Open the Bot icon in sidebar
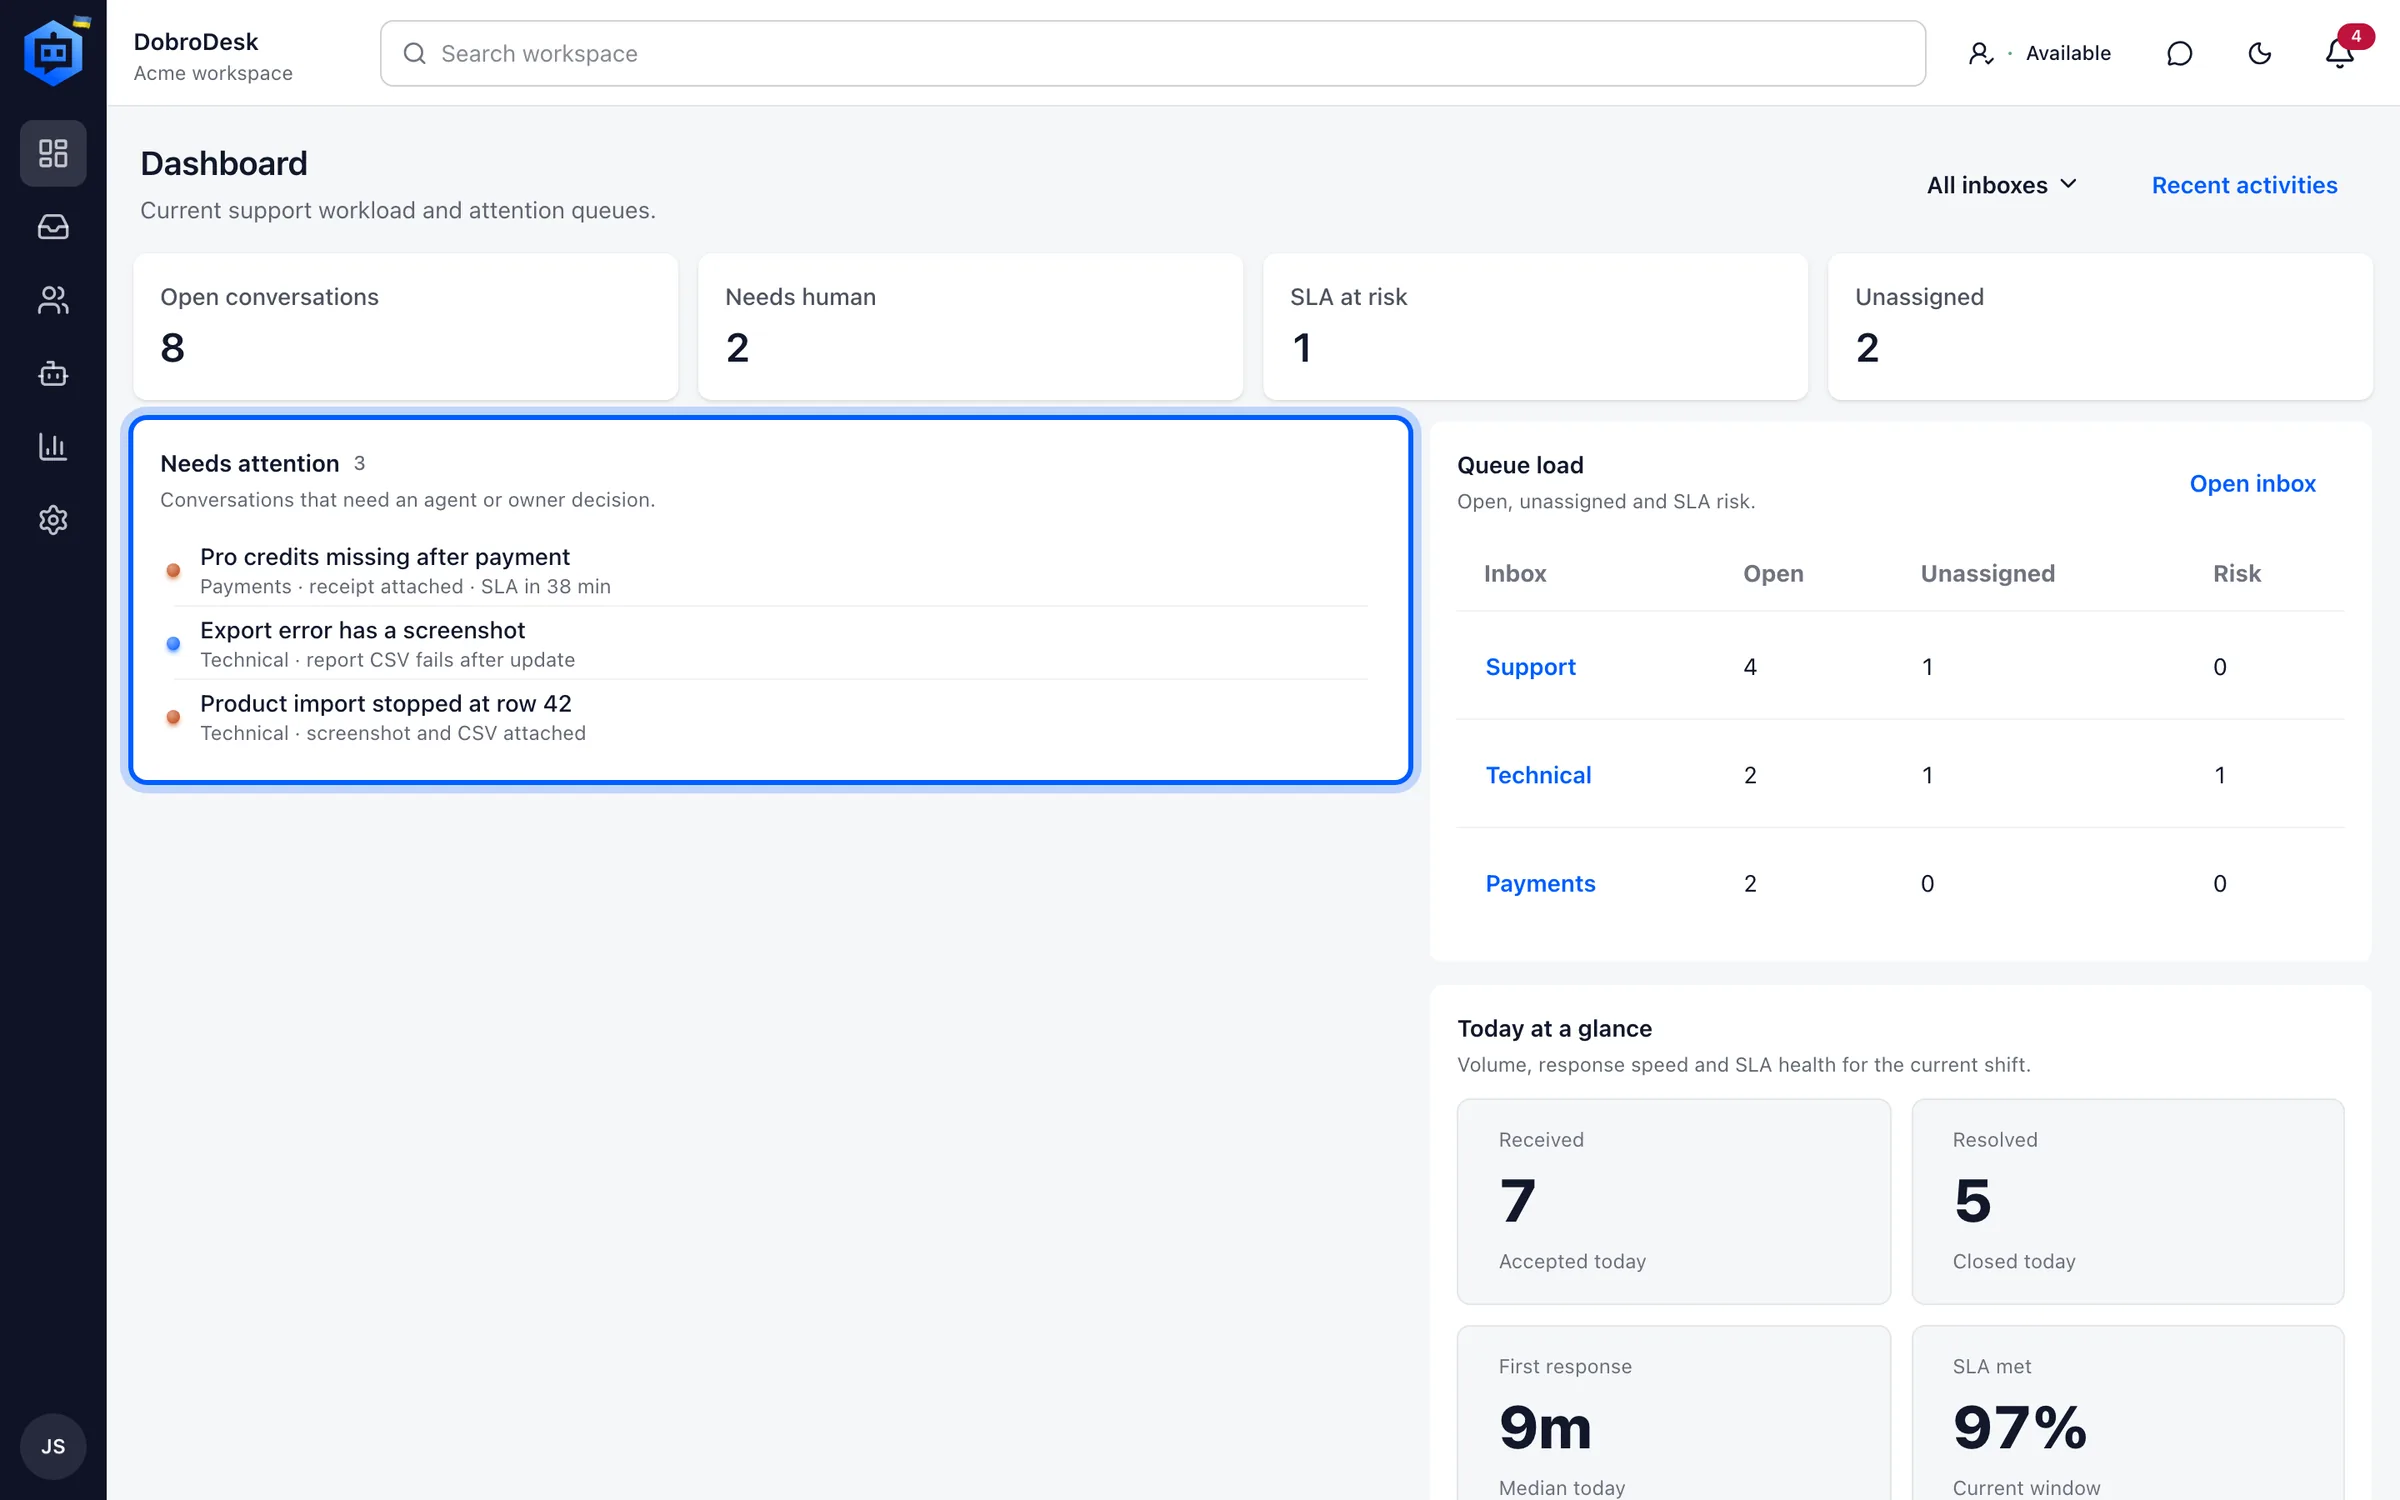 click(53, 374)
